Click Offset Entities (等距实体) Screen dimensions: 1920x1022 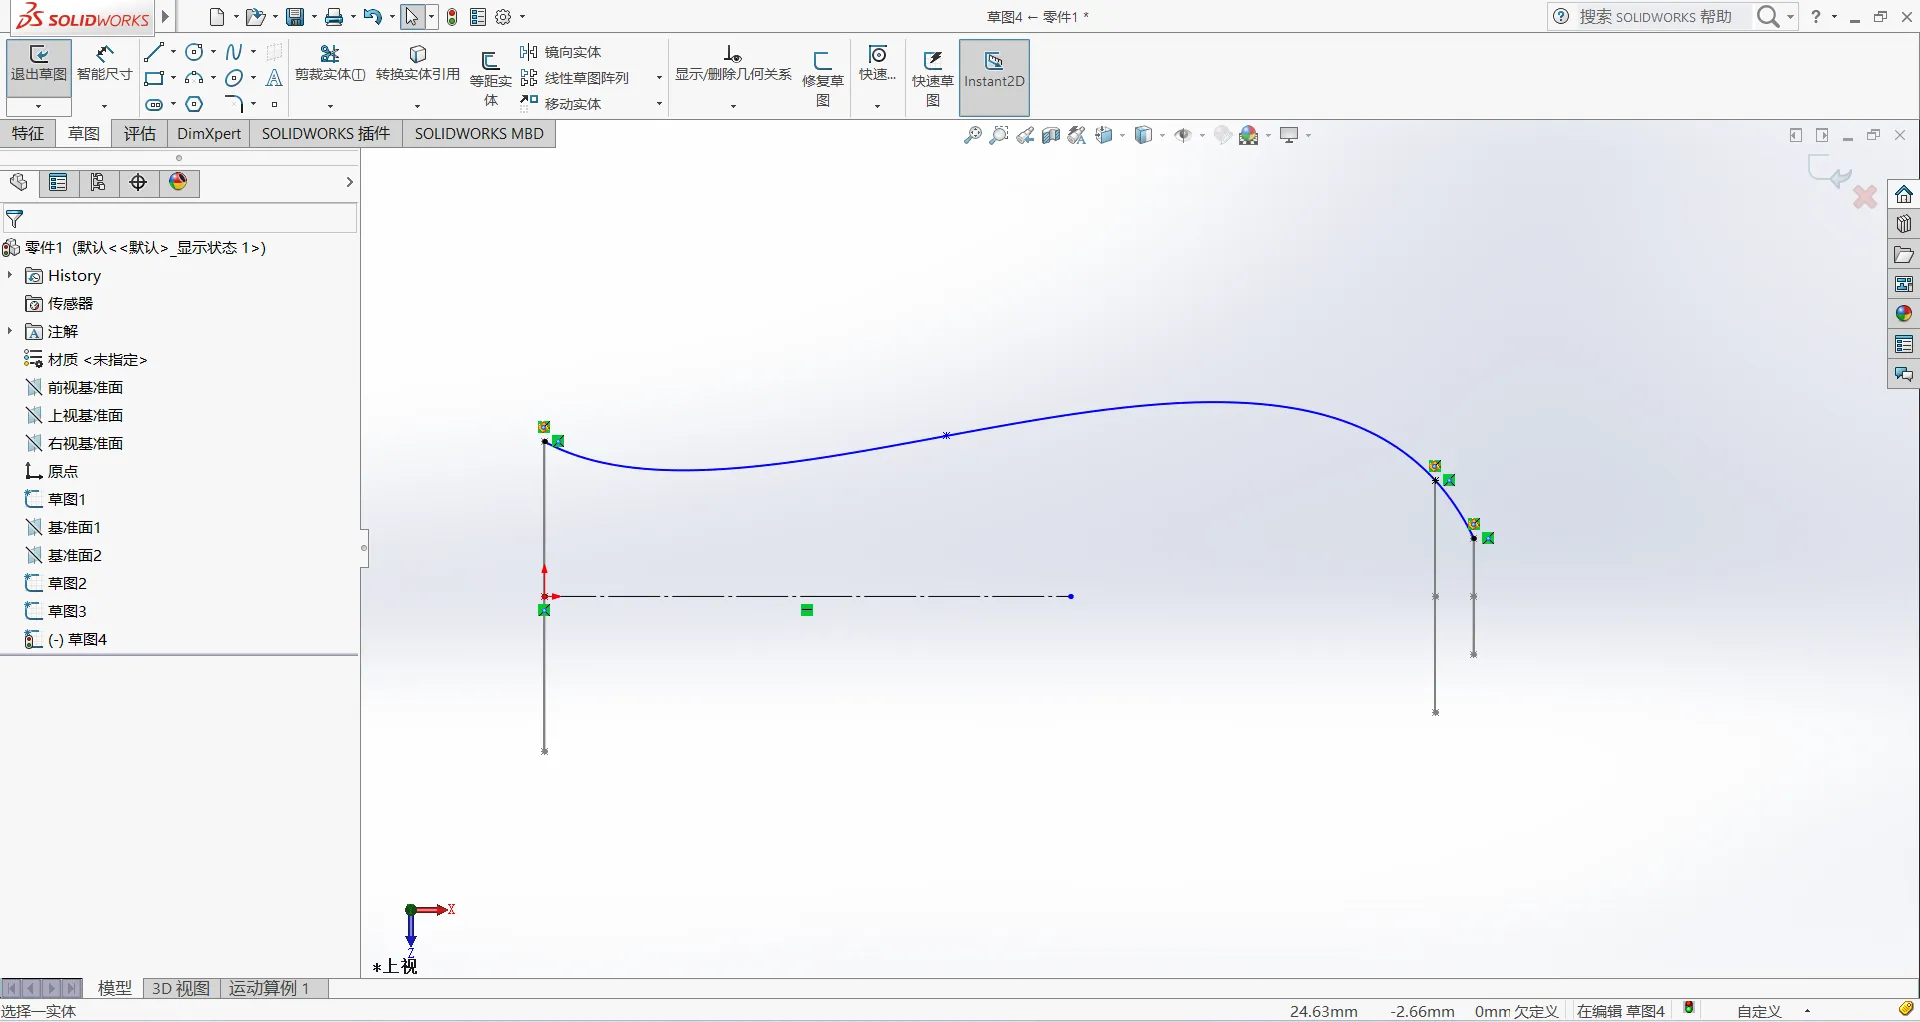490,78
